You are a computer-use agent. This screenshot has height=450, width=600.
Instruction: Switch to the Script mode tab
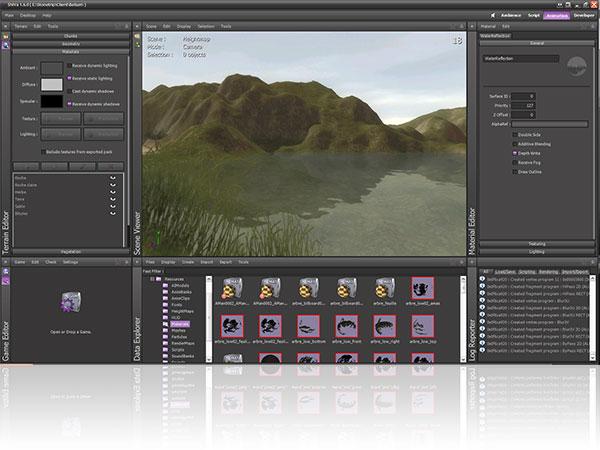(x=533, y=16)
